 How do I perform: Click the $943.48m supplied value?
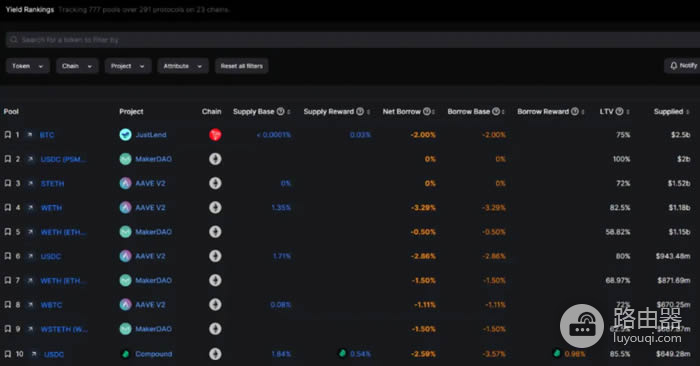coord(673,256)
